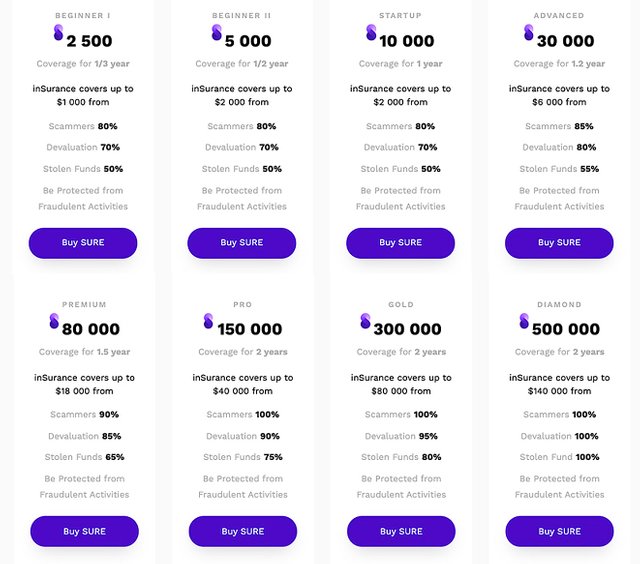Click the Premium plan token icon
640x564 pixels.
click(x=54, y=321)
